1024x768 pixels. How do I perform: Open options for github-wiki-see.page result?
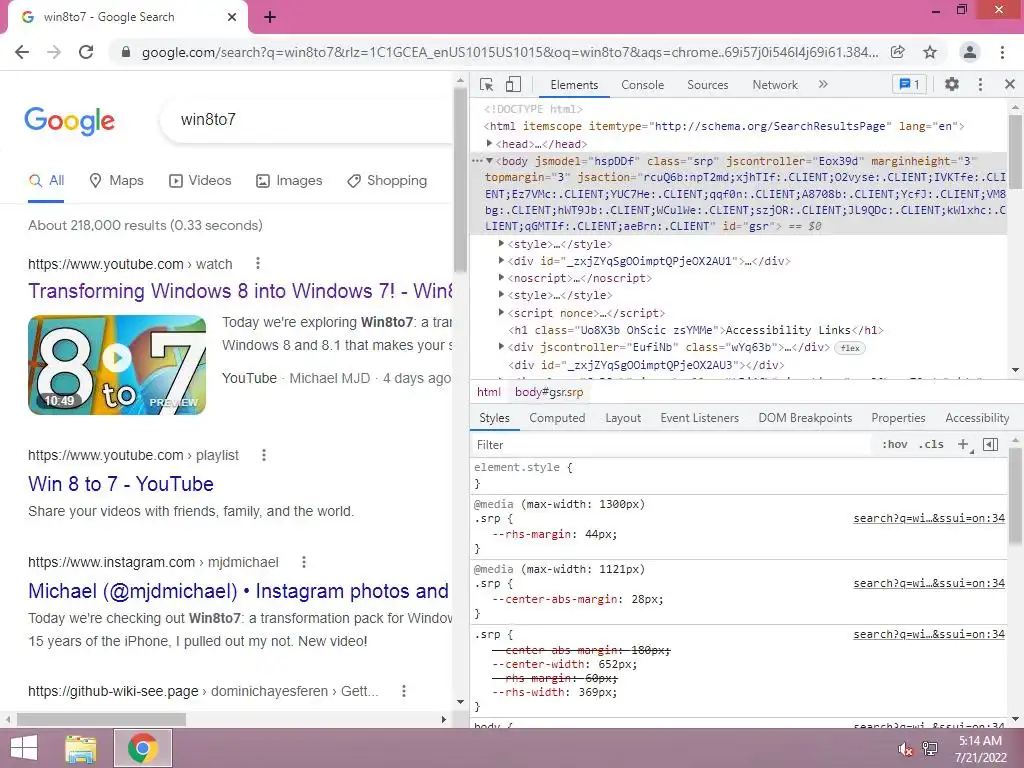pyautogui.click(x=404, y=690)
